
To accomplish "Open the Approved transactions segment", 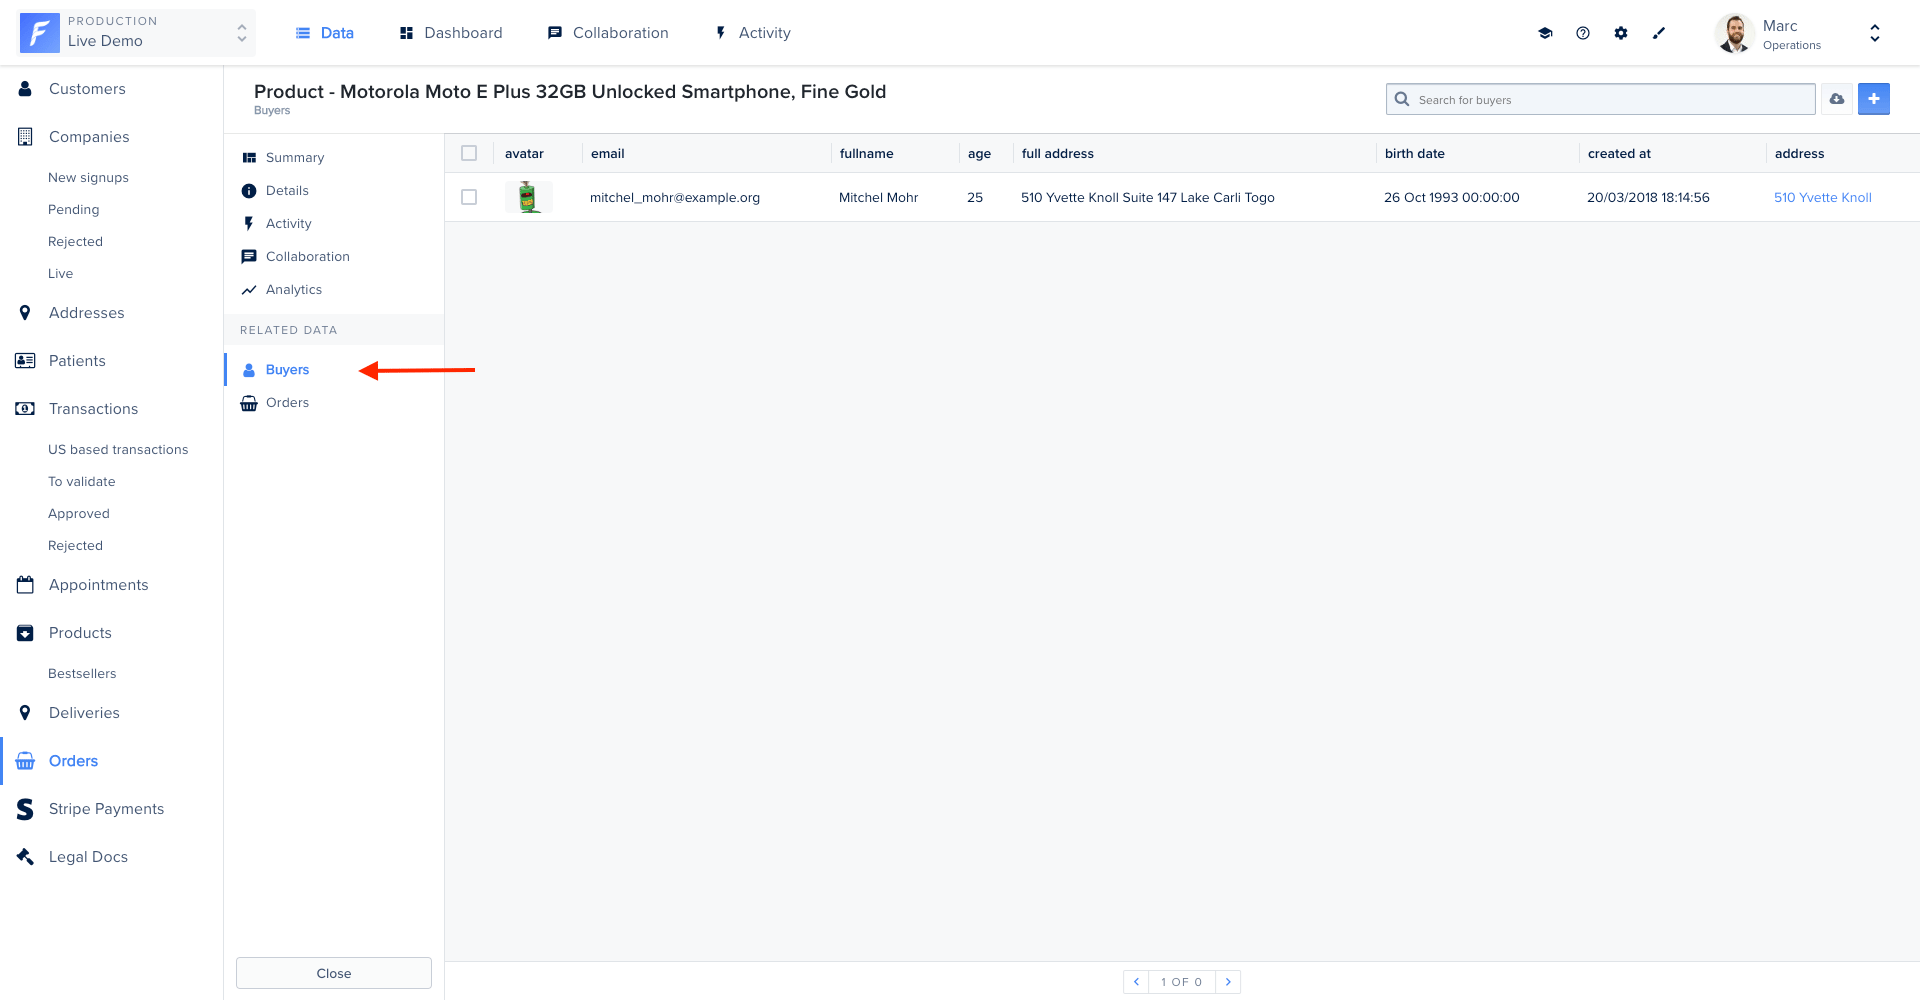I will pos(79,514).
